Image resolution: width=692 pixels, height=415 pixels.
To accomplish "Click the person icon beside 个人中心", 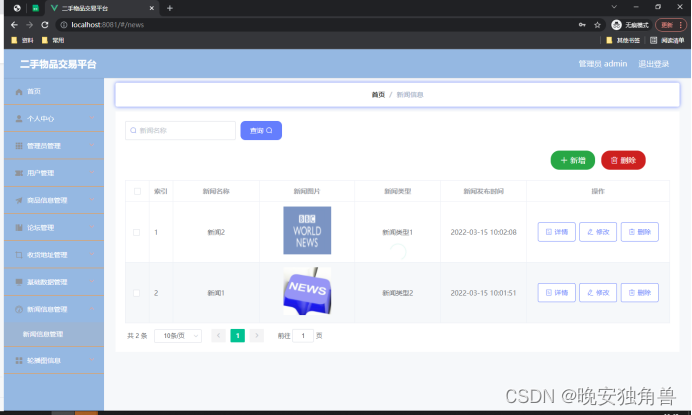I will pos(19,119).
